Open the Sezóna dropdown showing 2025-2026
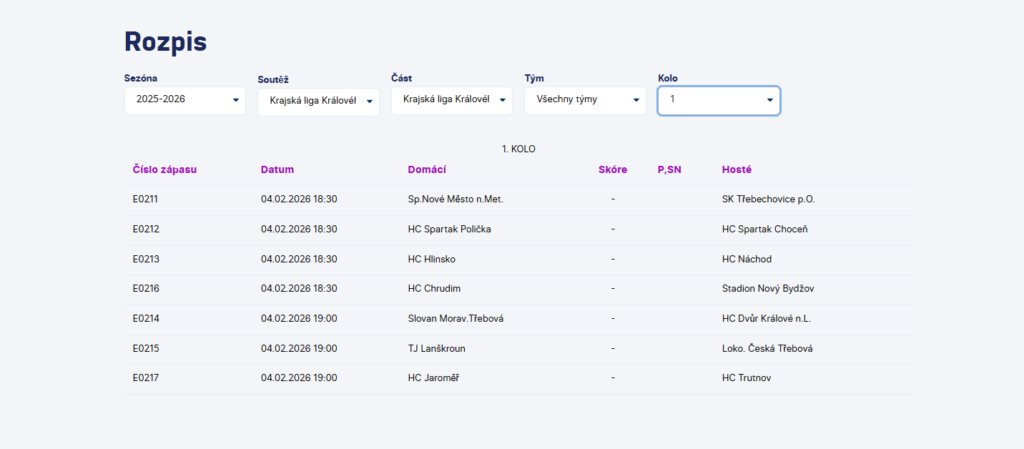Image resolution: width=1024 pixels, height=449 pixels. pos(185,100)
